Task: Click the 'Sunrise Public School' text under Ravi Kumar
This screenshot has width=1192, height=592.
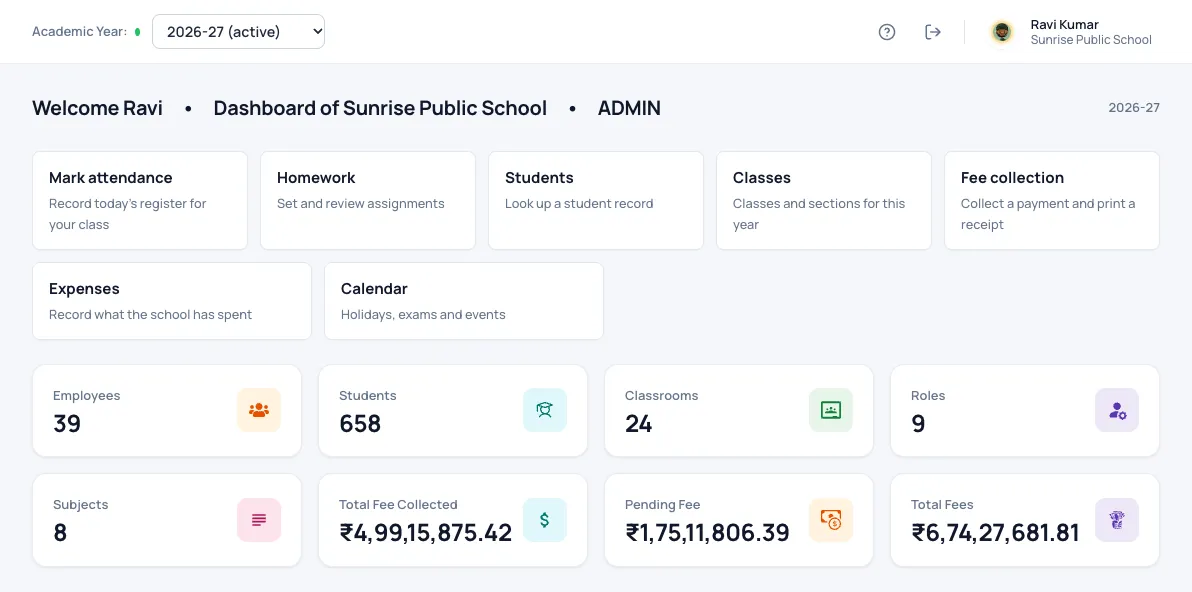Action: click(1091, 40)
